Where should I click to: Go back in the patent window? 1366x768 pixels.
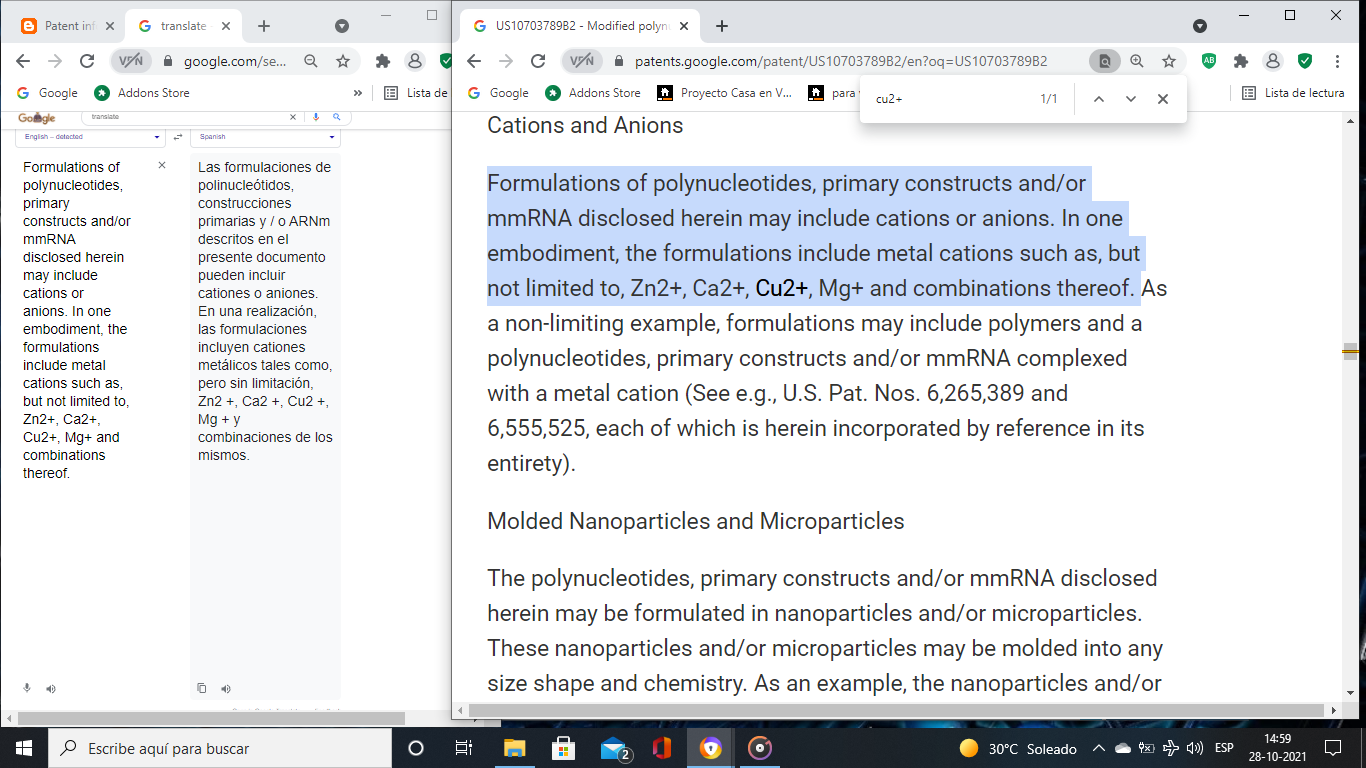[474, 61]
